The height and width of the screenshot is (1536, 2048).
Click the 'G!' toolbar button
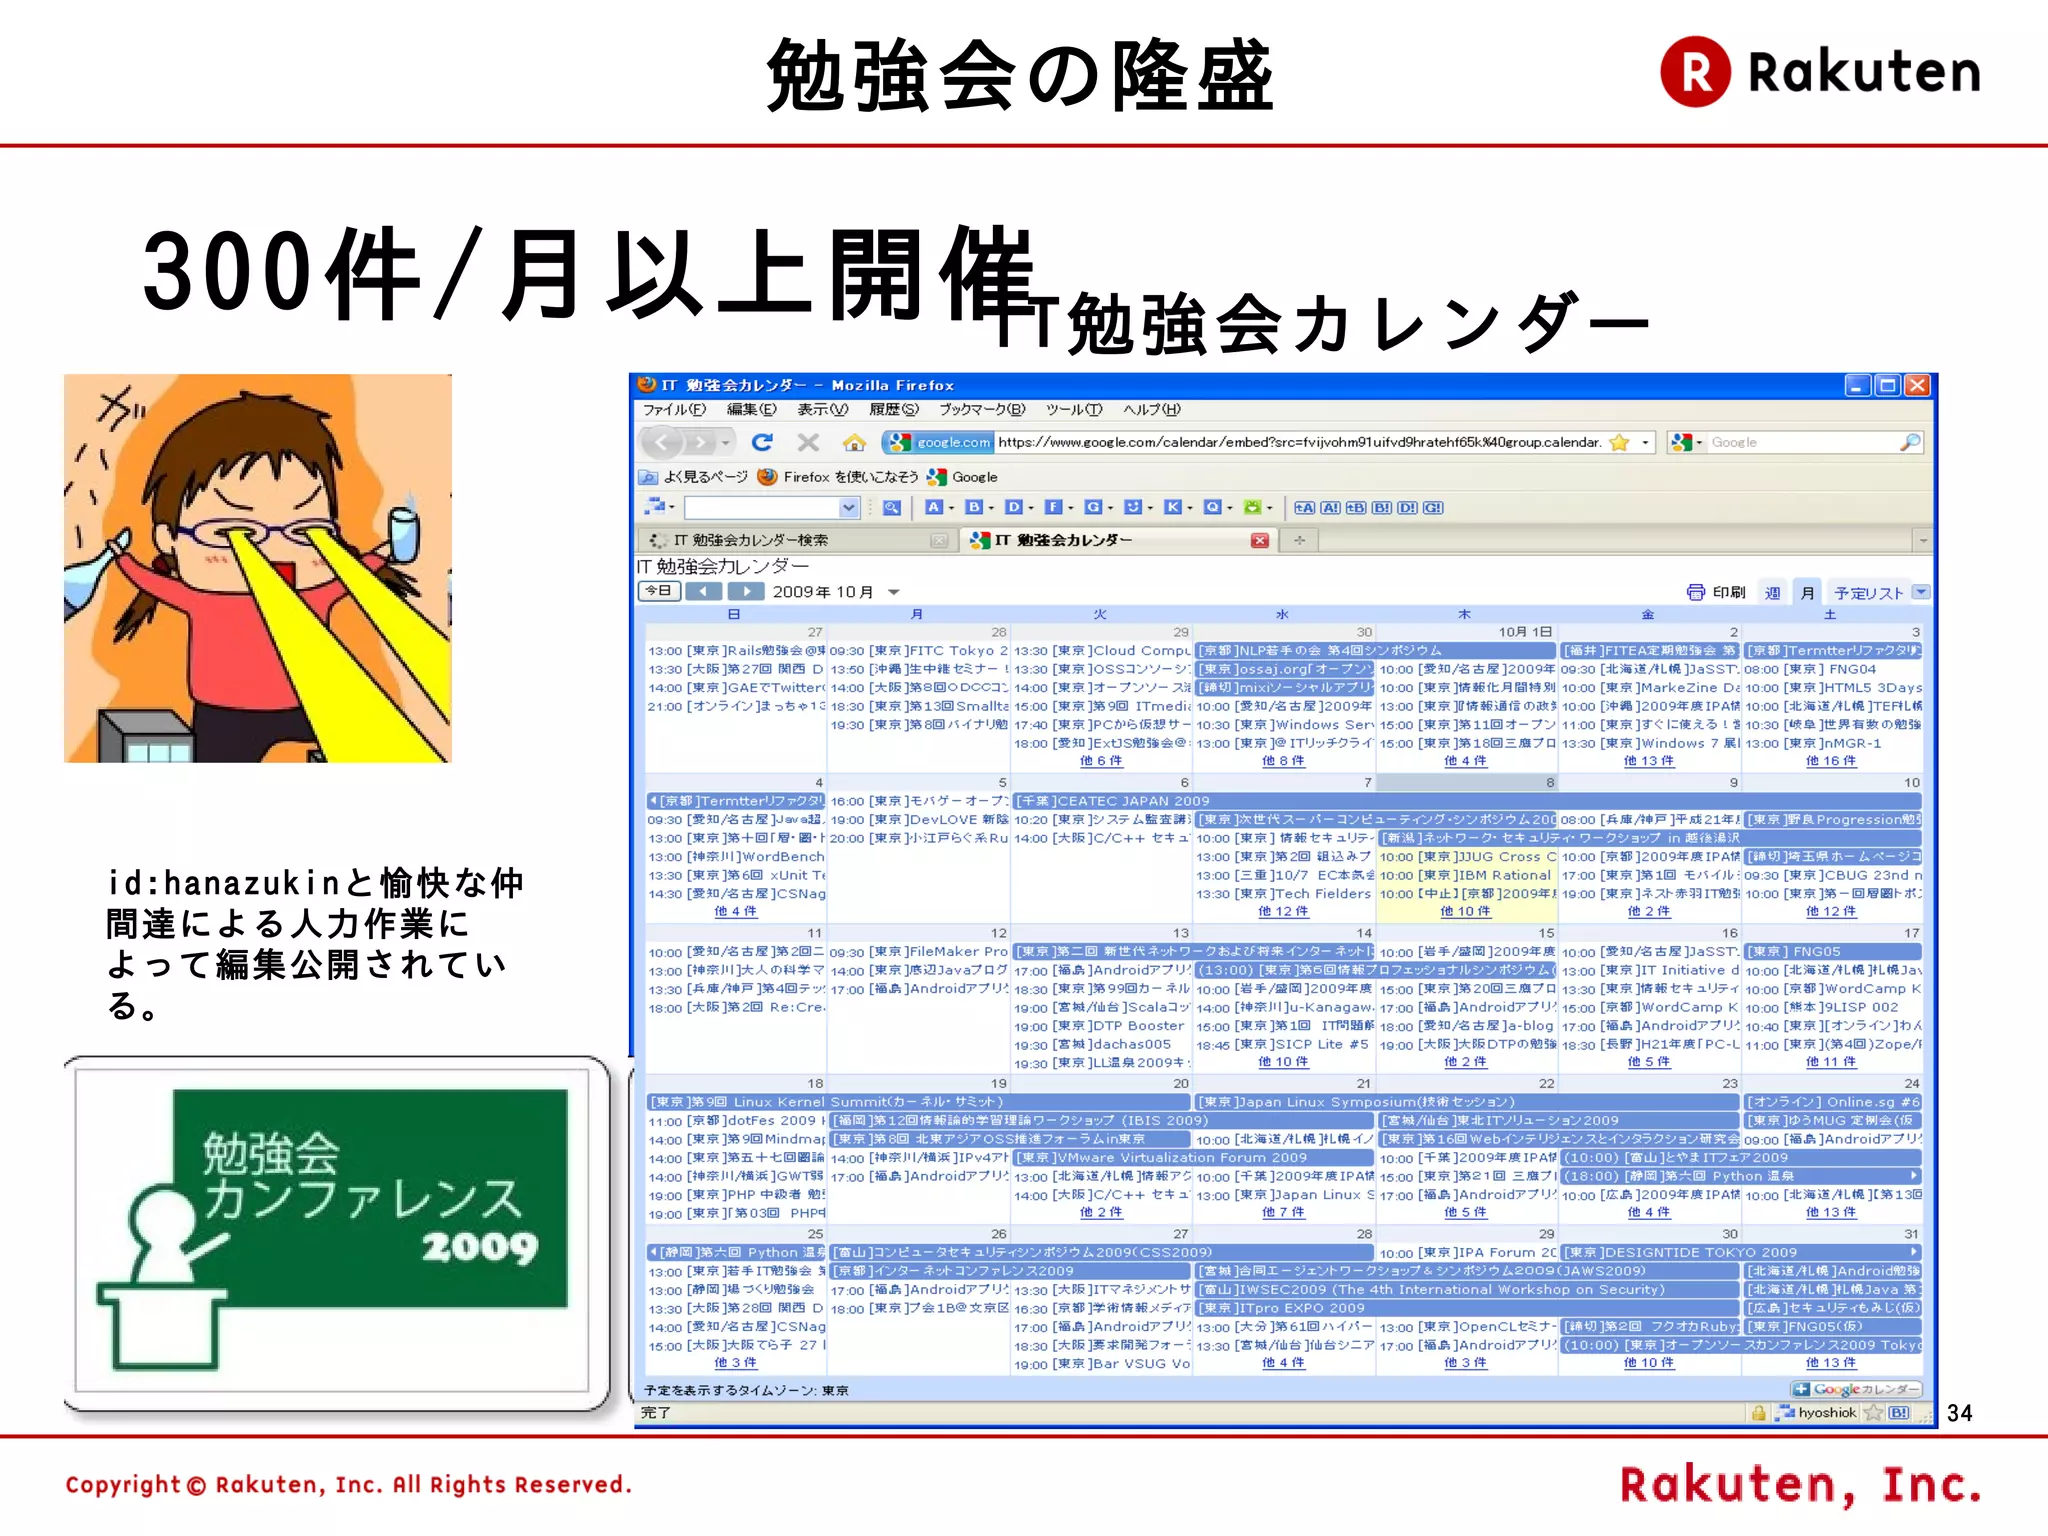point(1432,507)
